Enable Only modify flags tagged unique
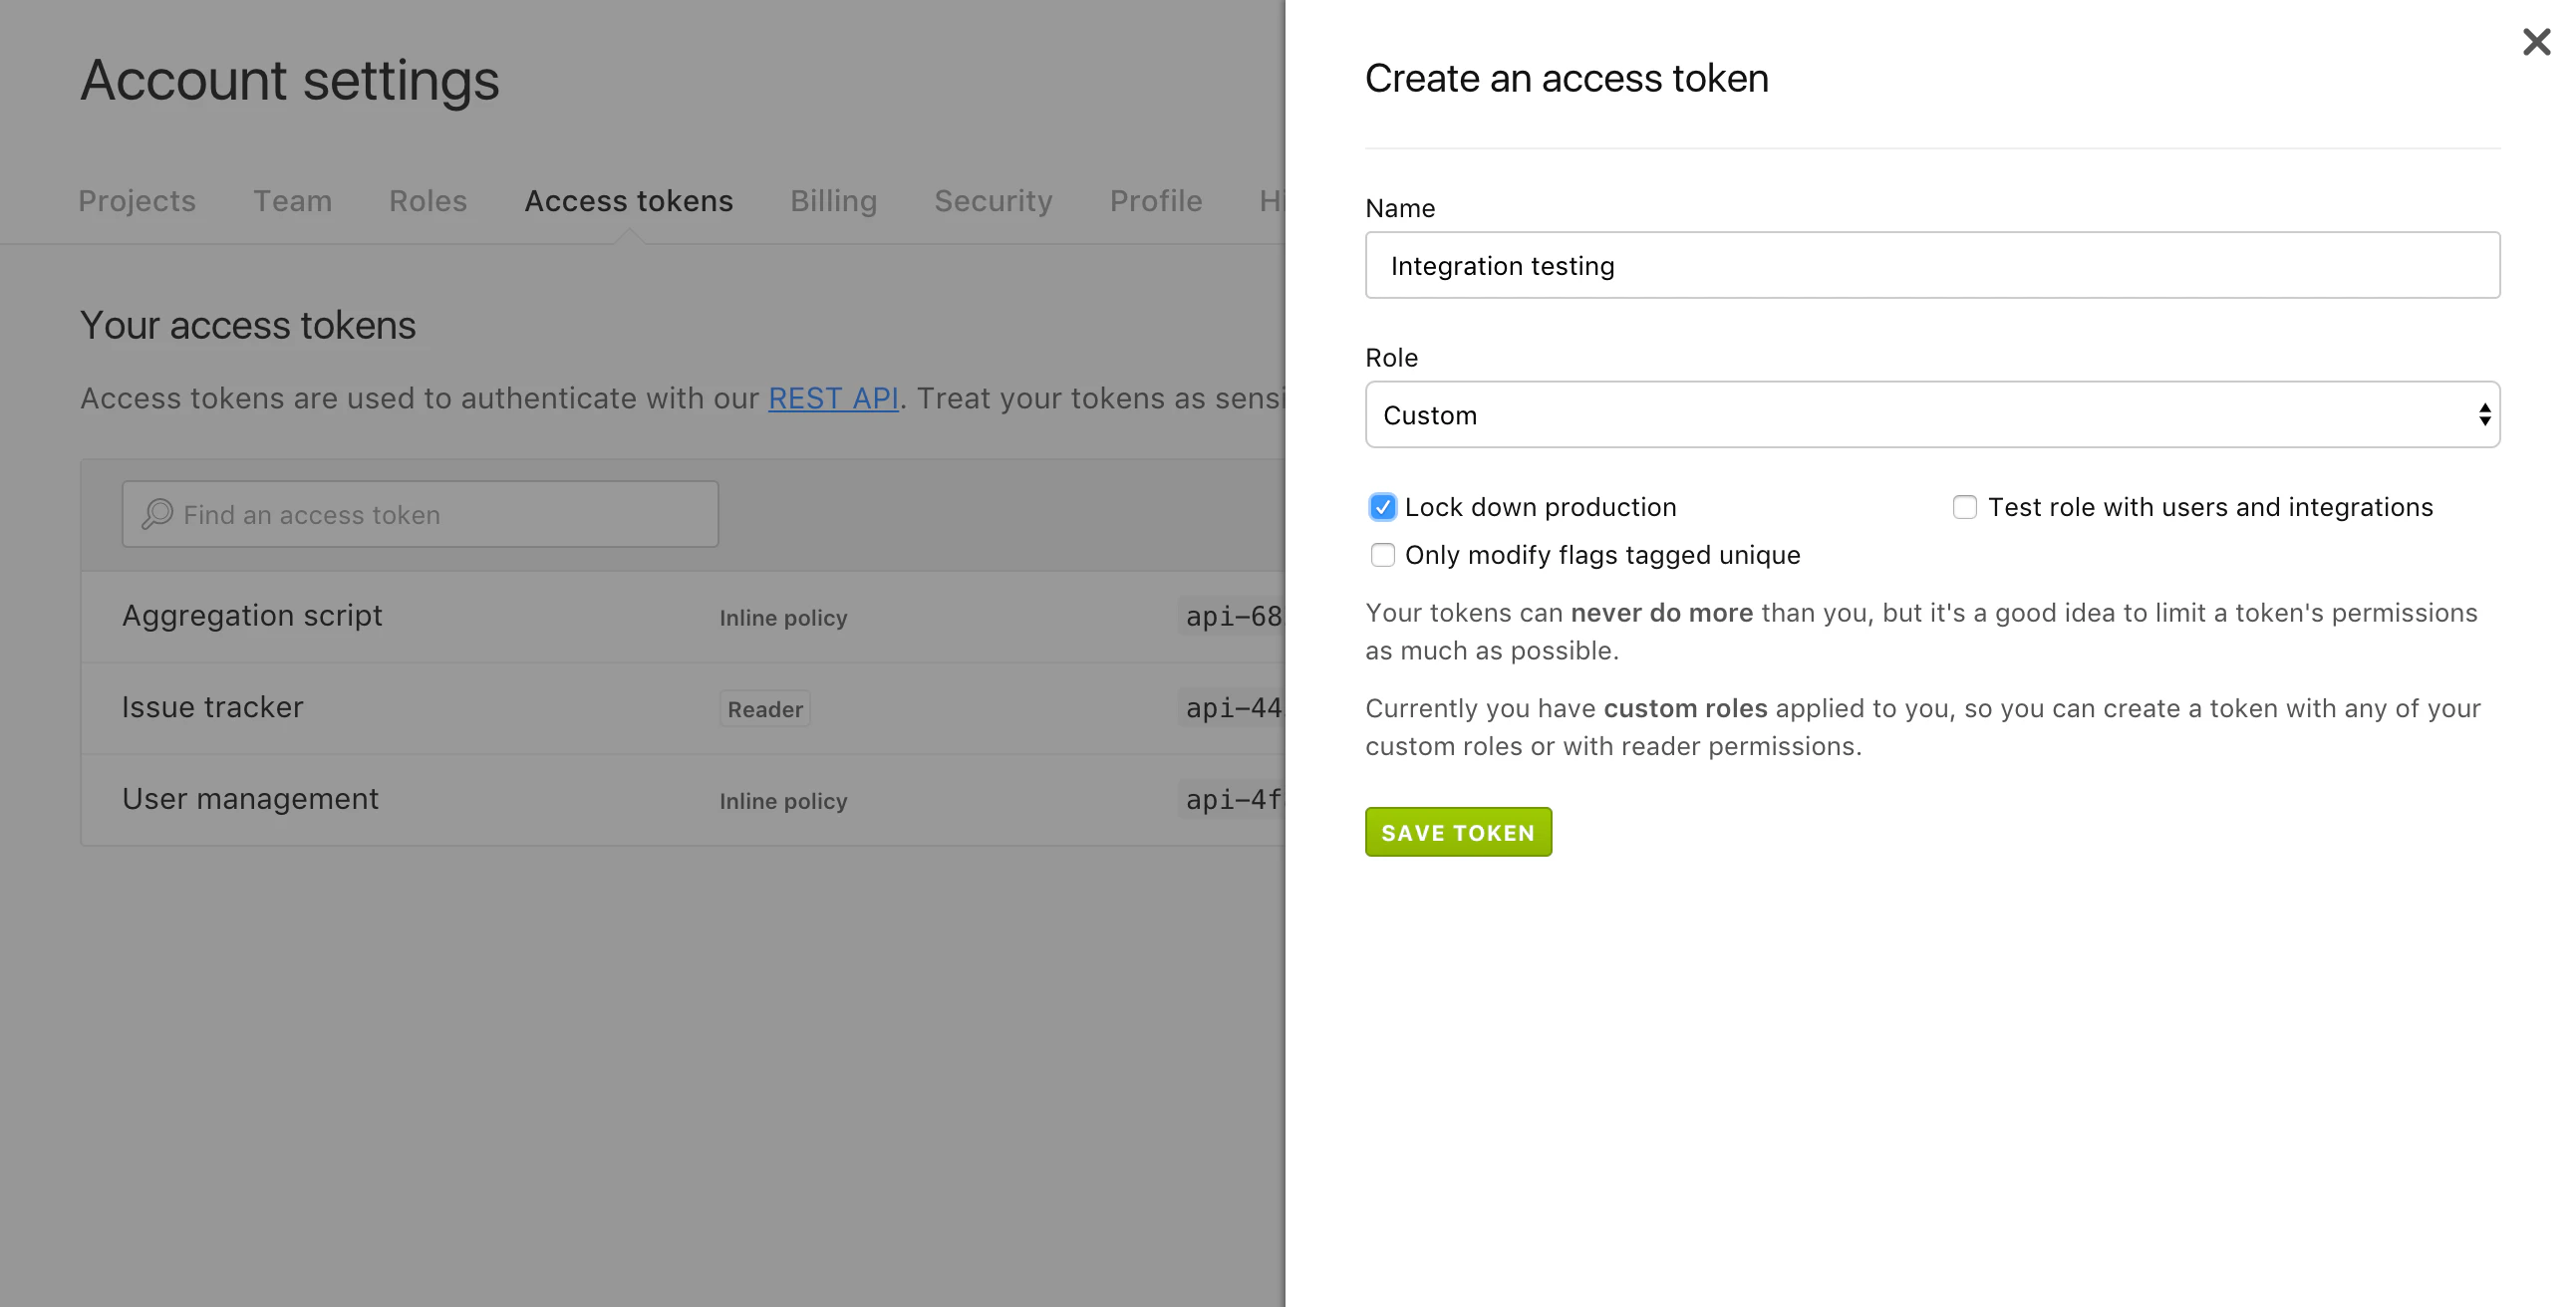2576x1307 pixels. 1382,555
